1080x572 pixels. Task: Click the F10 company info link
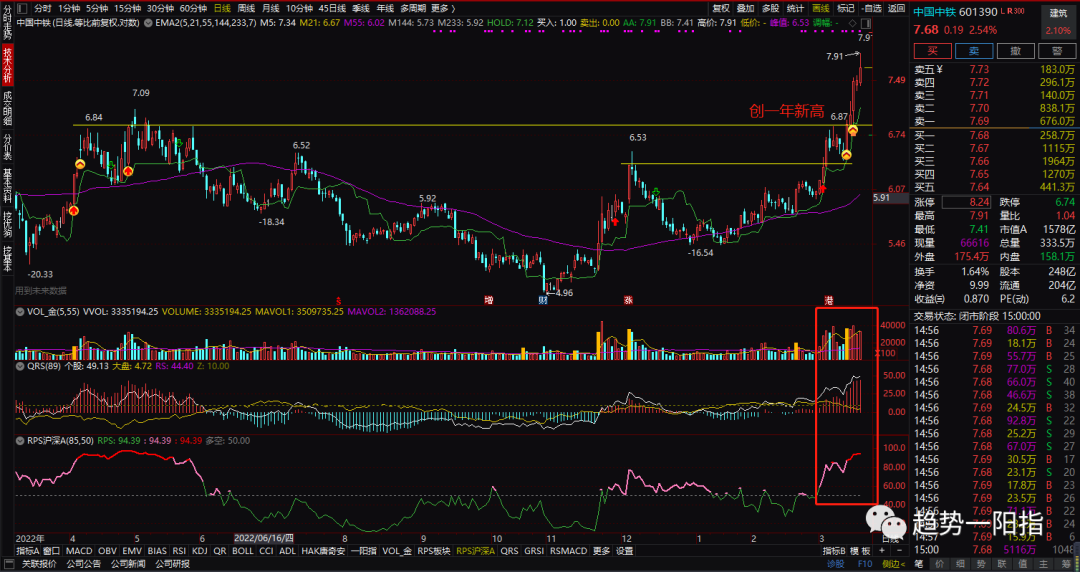tap(864, 564)
